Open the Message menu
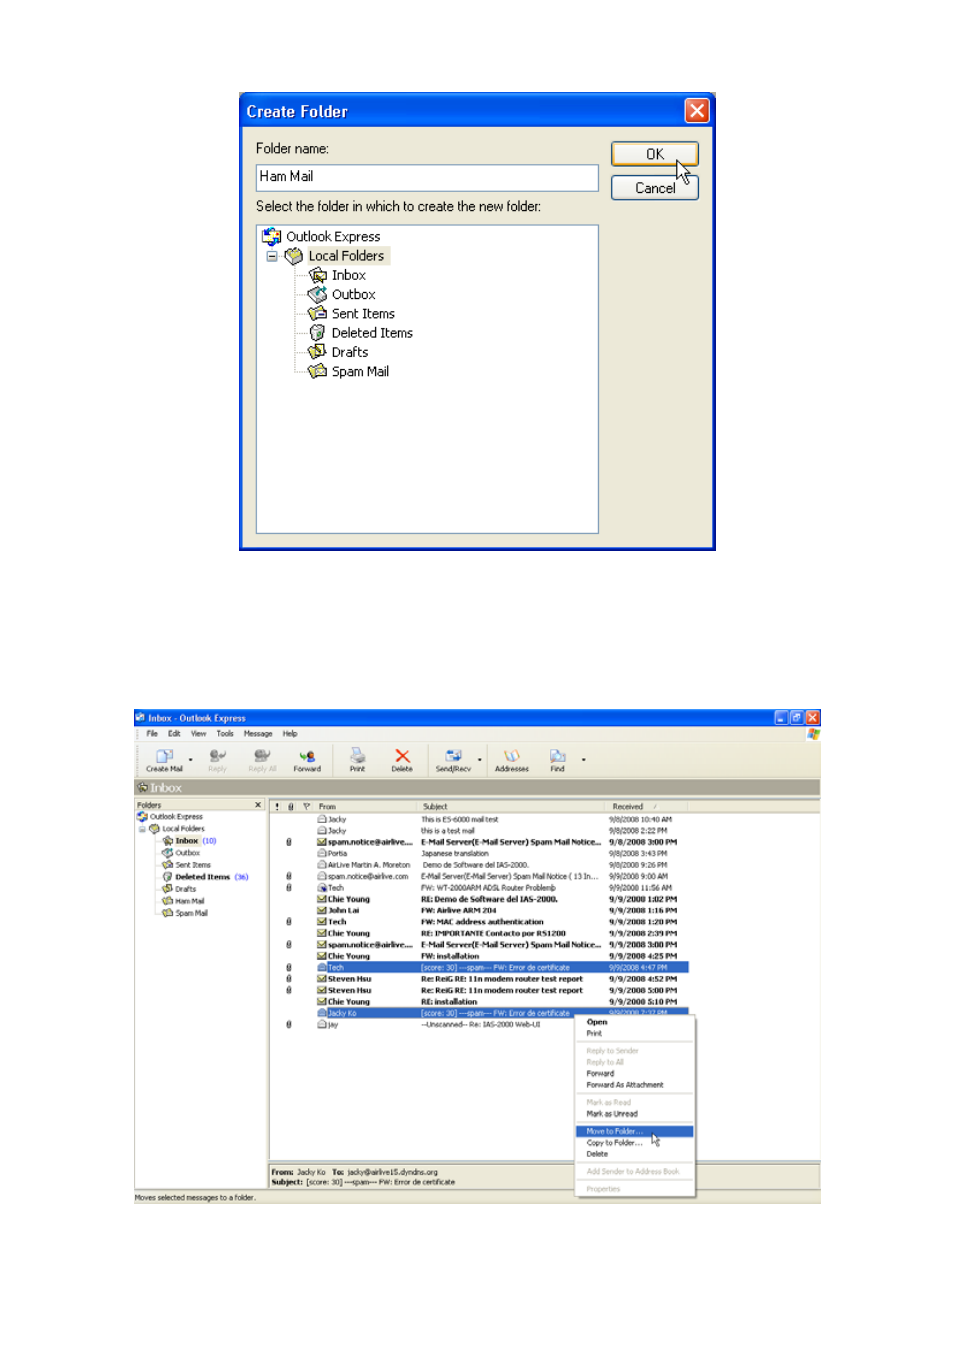Screen dimensions: 954x1350 (258, 734)
